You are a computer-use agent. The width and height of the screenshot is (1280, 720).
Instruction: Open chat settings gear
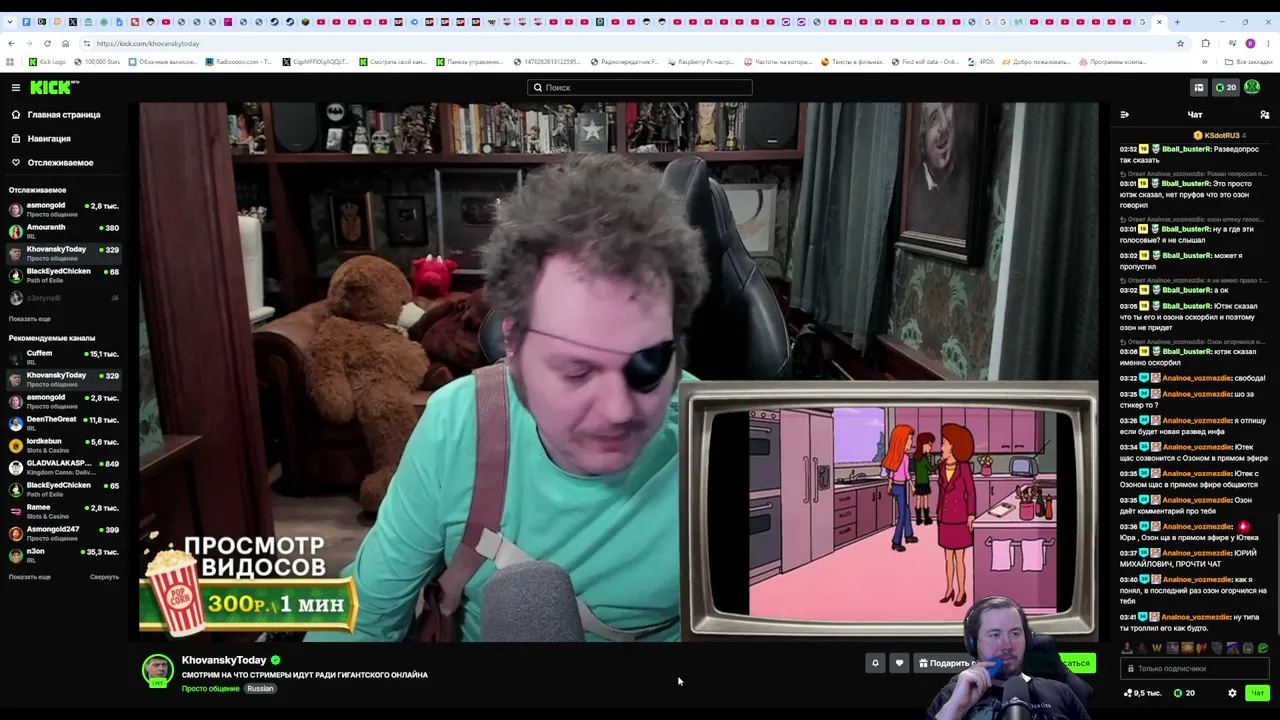[x=1232, y=693]
